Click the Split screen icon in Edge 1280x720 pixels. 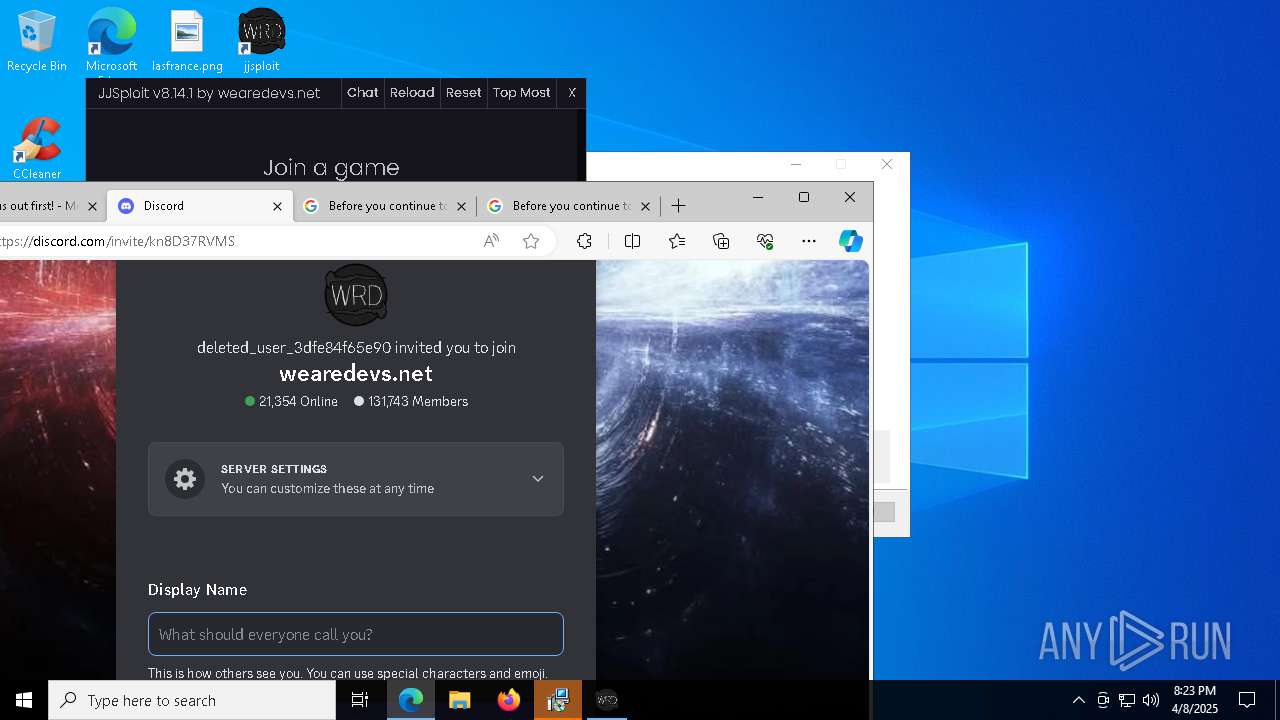click(632, 241)
